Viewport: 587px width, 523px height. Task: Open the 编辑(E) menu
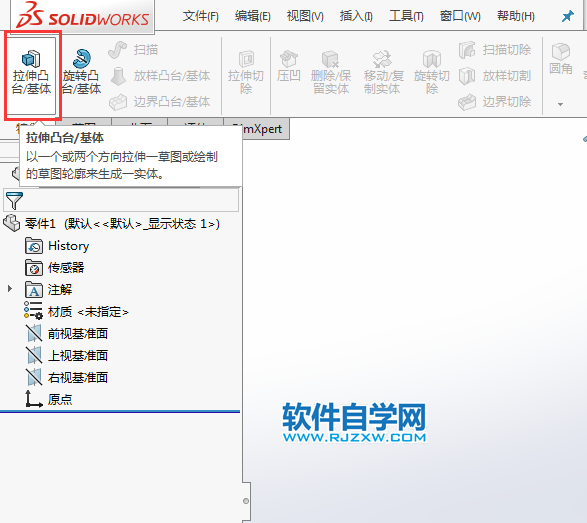253,16
